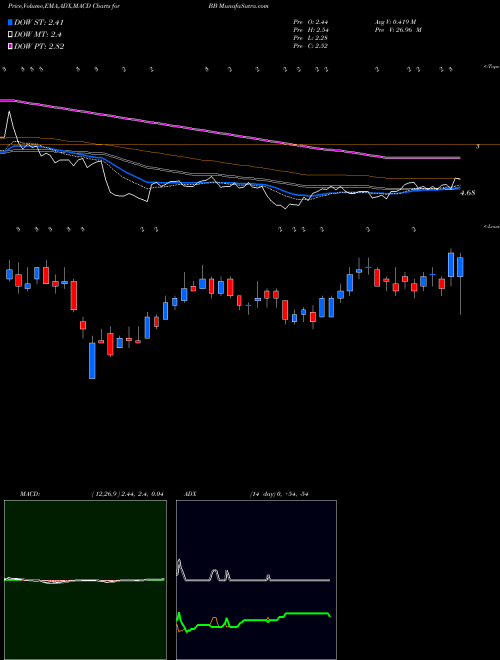Click the 'Pre C: 2.52' close value

point(311,46)
